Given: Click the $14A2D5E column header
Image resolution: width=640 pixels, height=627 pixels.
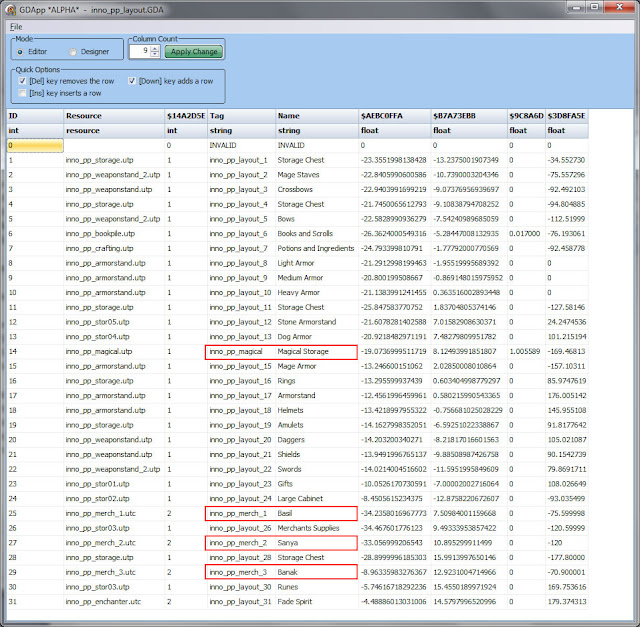Looking at the screenshot, I should tap(186, 116).
